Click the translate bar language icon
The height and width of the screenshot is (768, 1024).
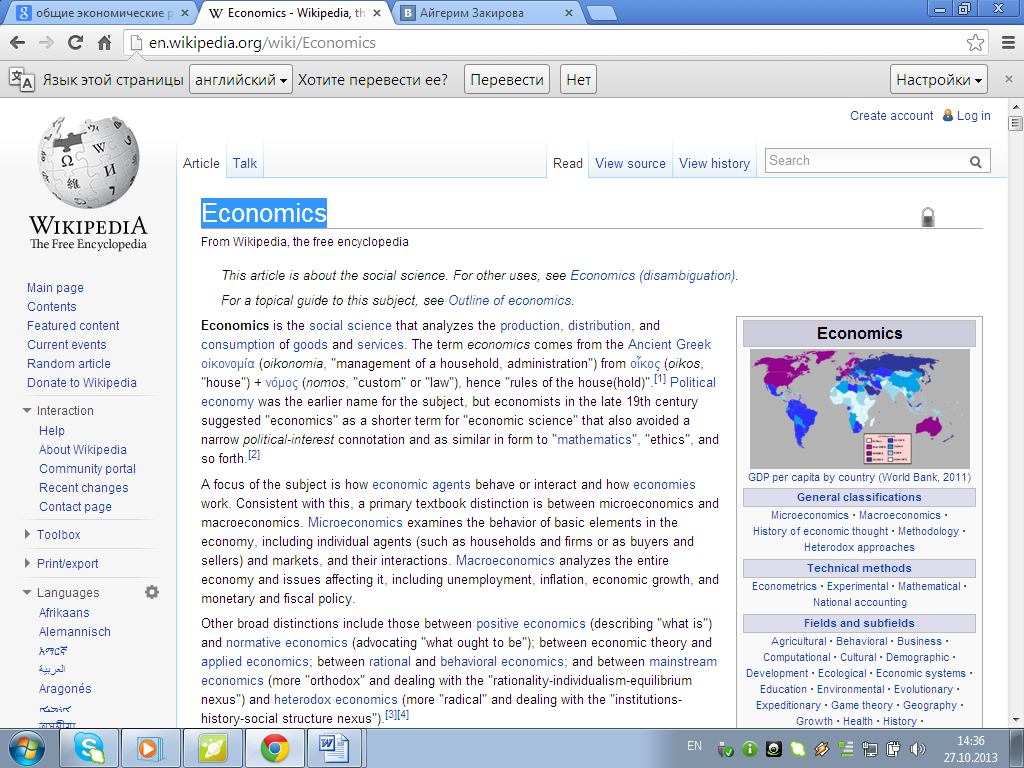pyautogui.click(x=22, y=80)
